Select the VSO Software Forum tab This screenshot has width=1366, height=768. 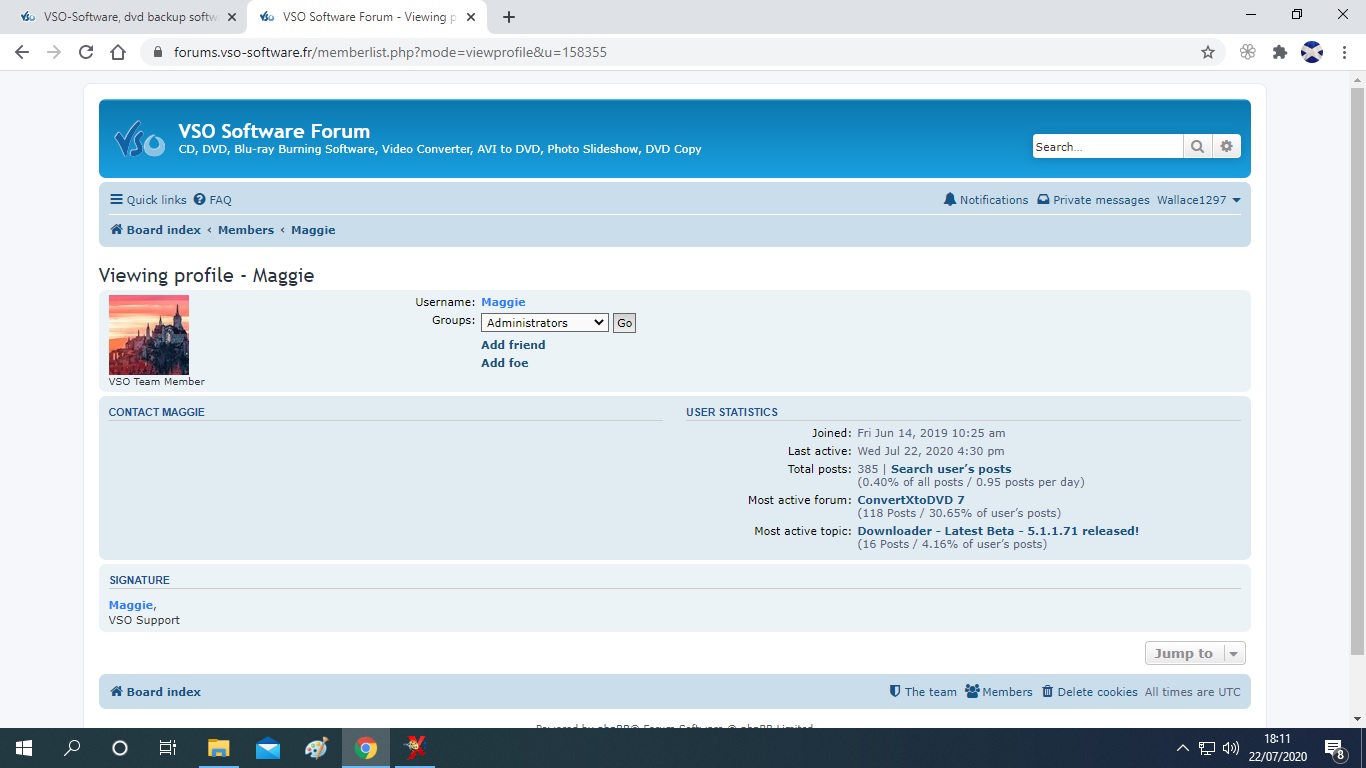coord(366,17)
